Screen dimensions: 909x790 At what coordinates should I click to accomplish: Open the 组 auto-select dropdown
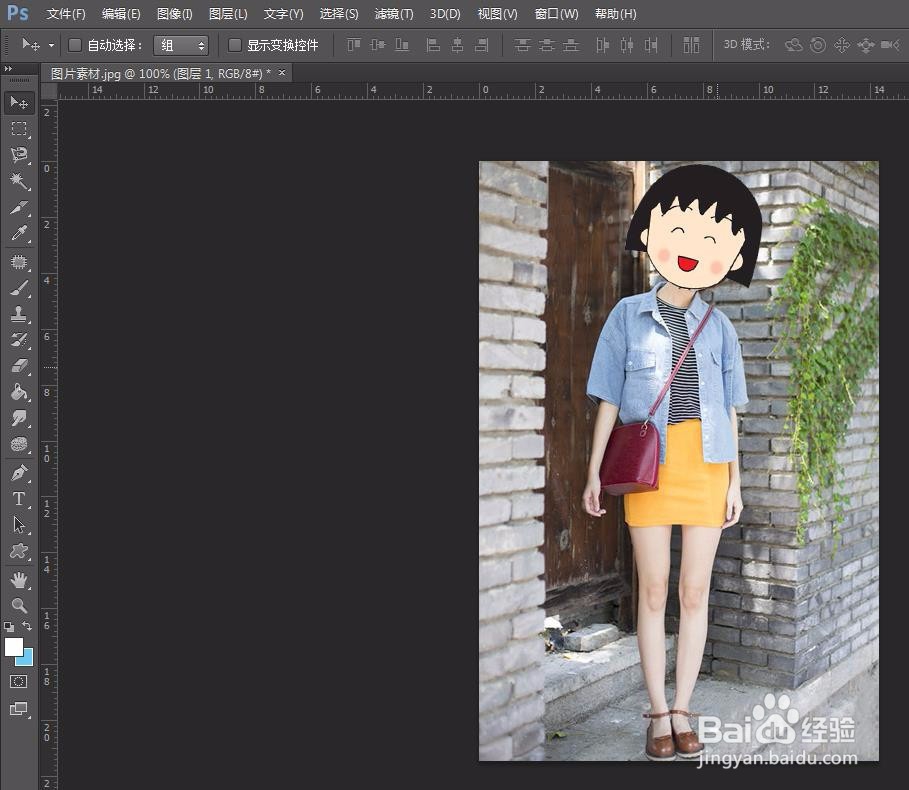coord(181,45)
